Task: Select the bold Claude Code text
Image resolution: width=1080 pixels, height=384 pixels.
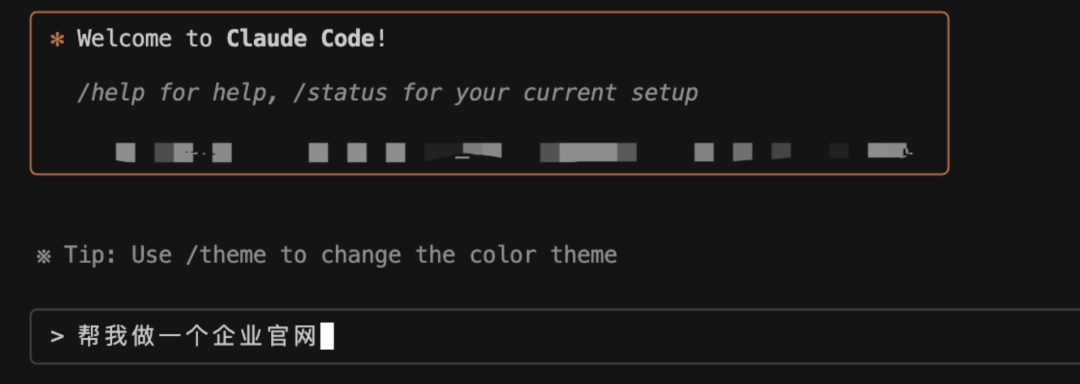Action: pyautogui.click(x=301, y=39)
